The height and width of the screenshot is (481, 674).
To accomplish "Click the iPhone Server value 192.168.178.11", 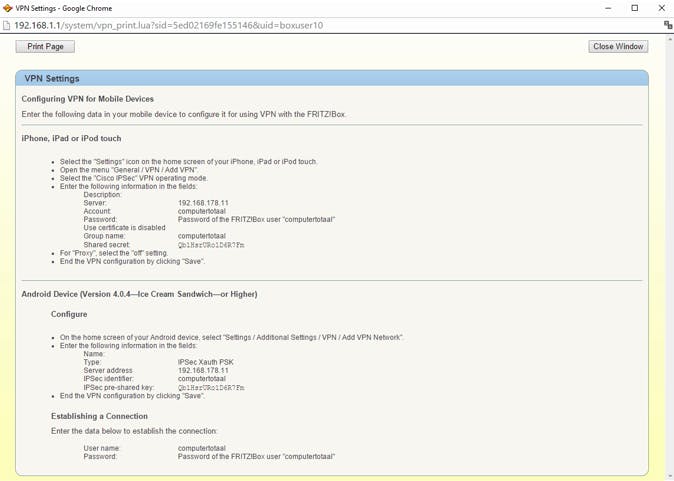I will [x=203, y=203].
